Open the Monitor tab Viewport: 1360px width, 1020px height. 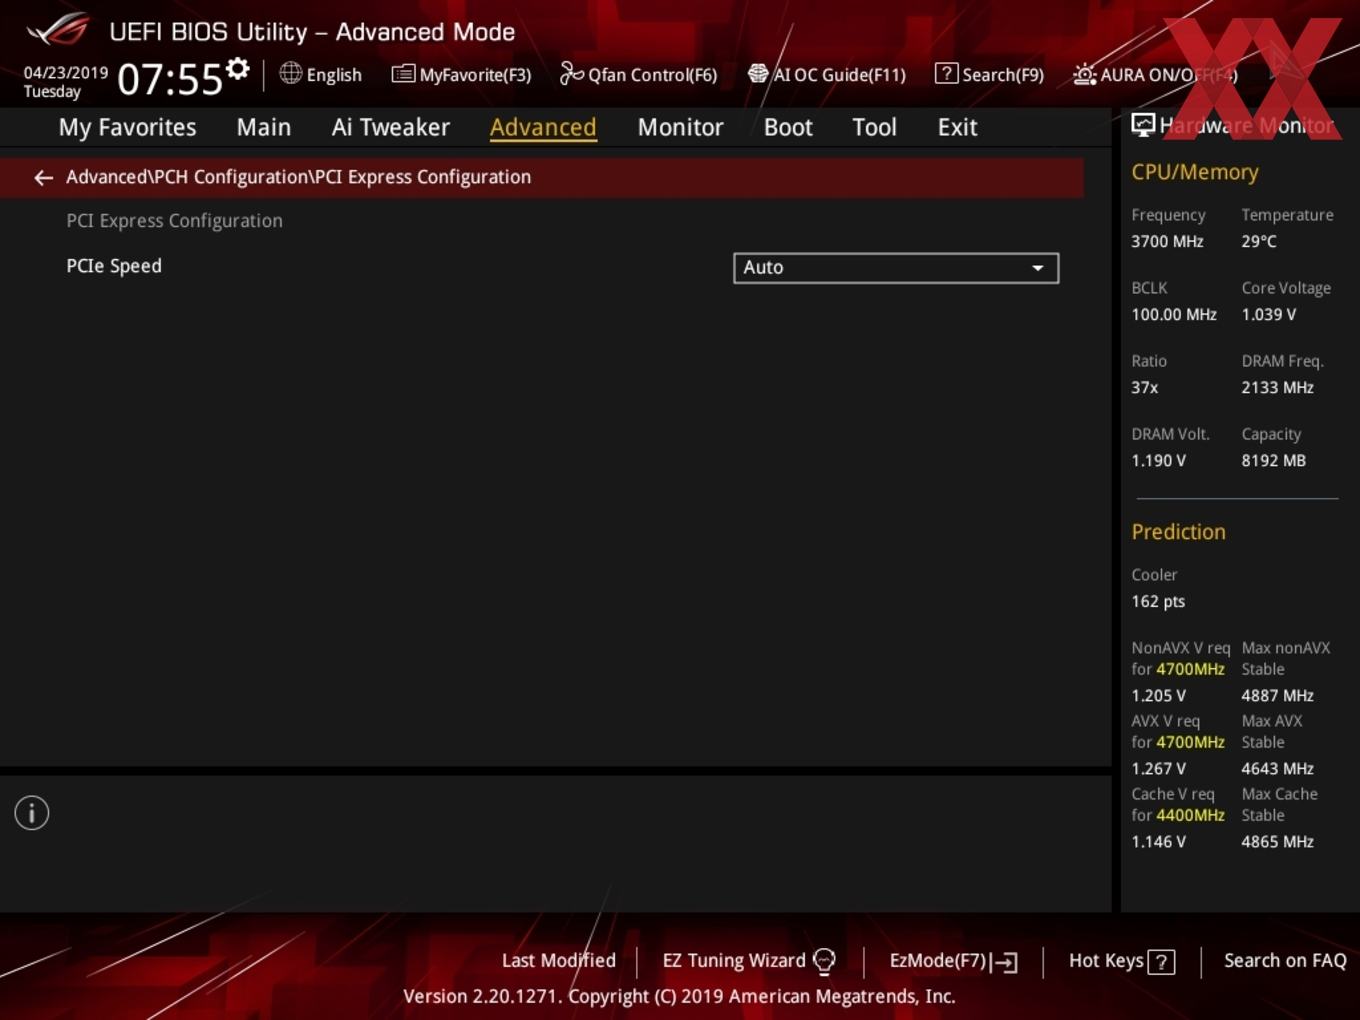680,127
